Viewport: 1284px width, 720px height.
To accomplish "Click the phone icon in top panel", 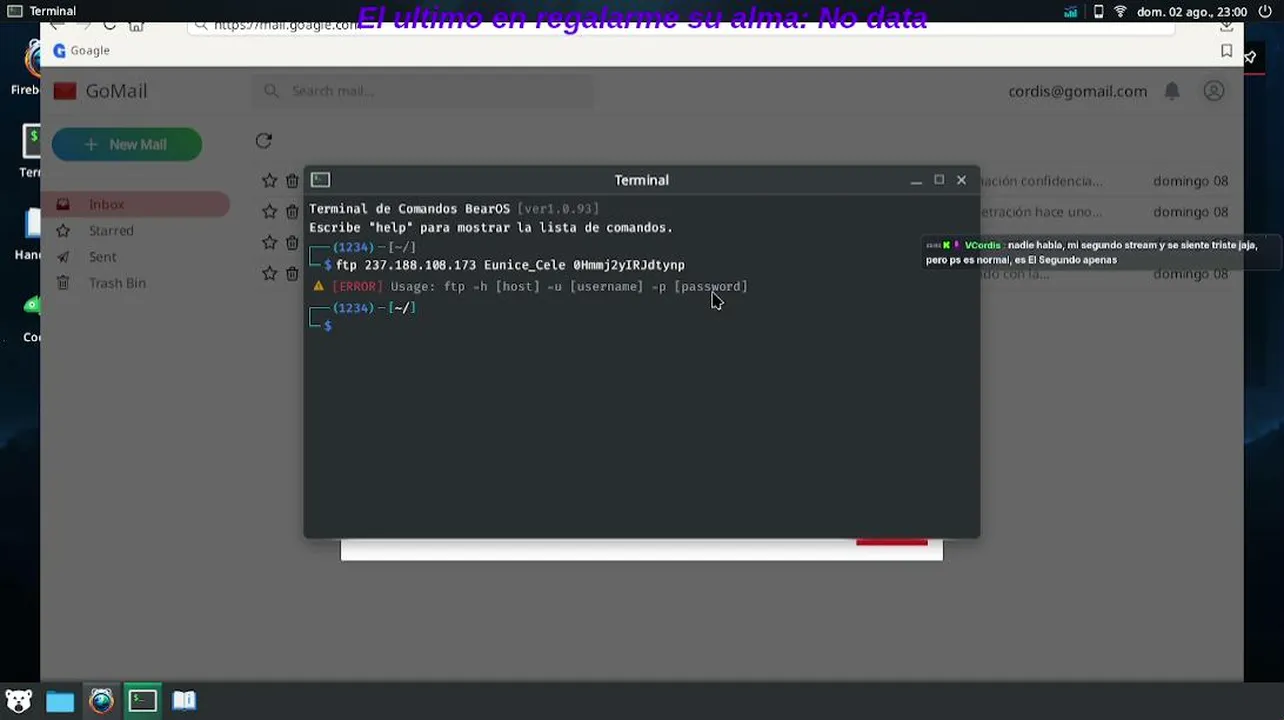I will 1098,12.
